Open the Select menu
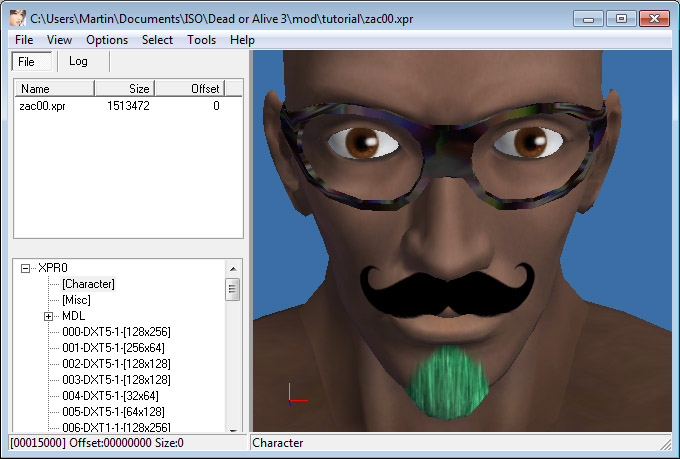 click(157, 40)
